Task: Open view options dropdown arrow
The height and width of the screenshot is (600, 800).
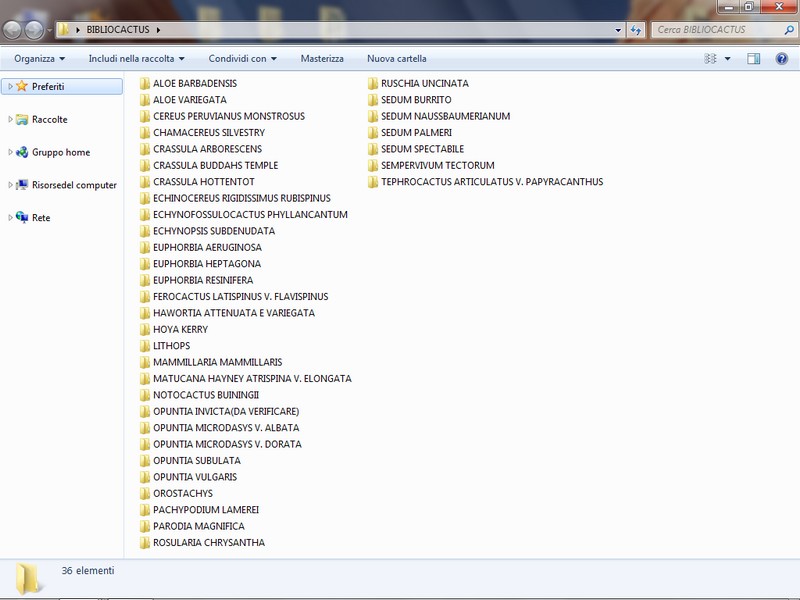Action: [x=728, y=59]
